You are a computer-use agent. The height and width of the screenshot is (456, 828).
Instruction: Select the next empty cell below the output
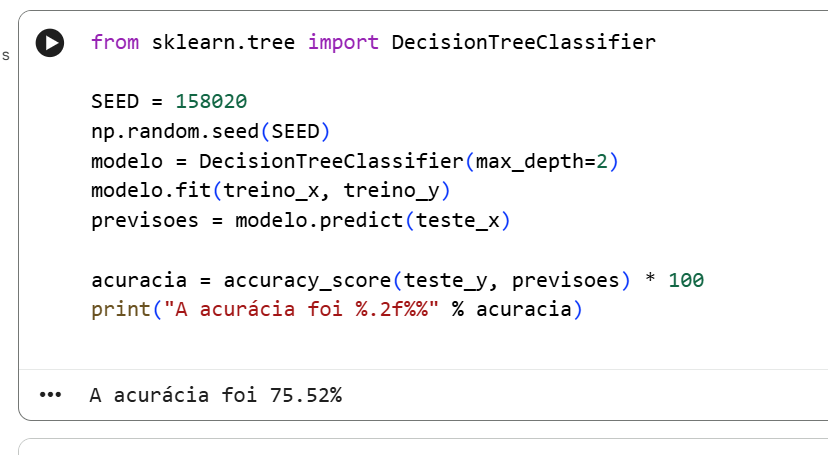click(x=420, y=446)
